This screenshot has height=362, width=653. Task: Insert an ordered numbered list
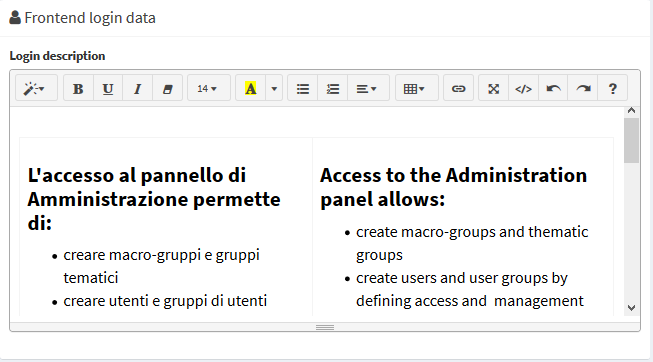[332, 88]
